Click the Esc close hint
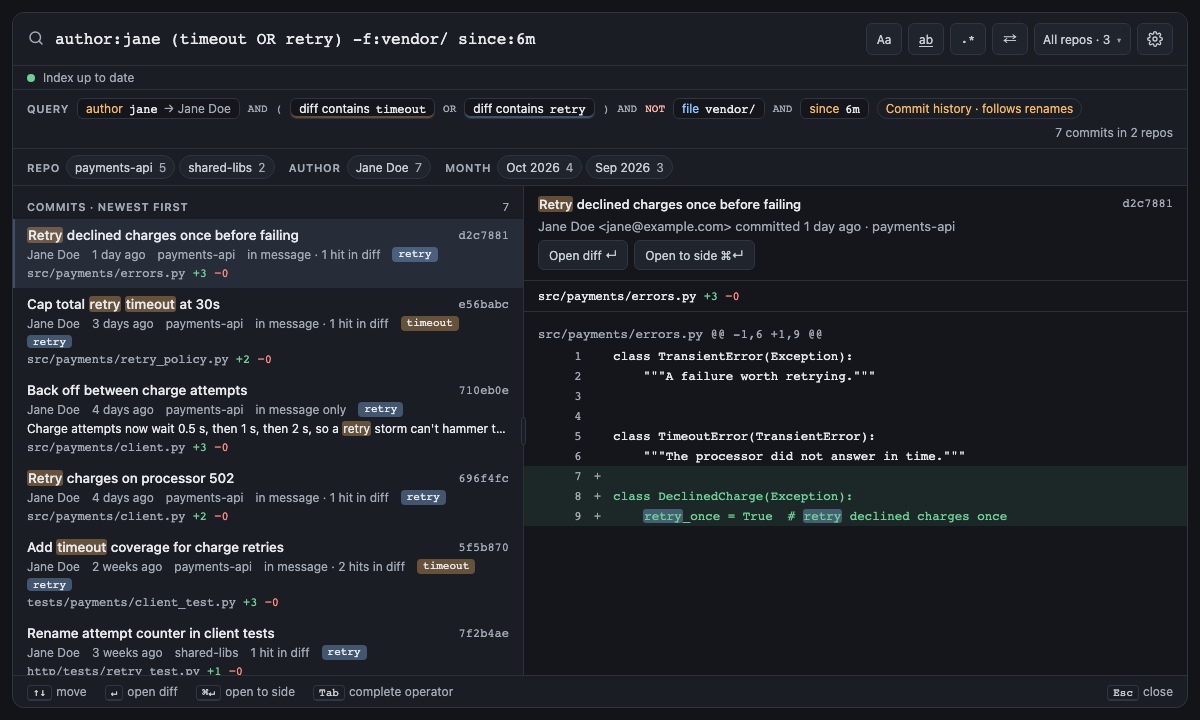This screenshot has width=1200, height=720. click(1140, 692)
